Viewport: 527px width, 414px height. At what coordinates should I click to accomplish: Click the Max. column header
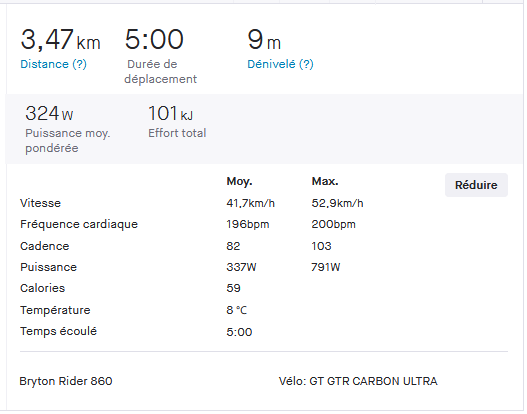pos(326,182)
